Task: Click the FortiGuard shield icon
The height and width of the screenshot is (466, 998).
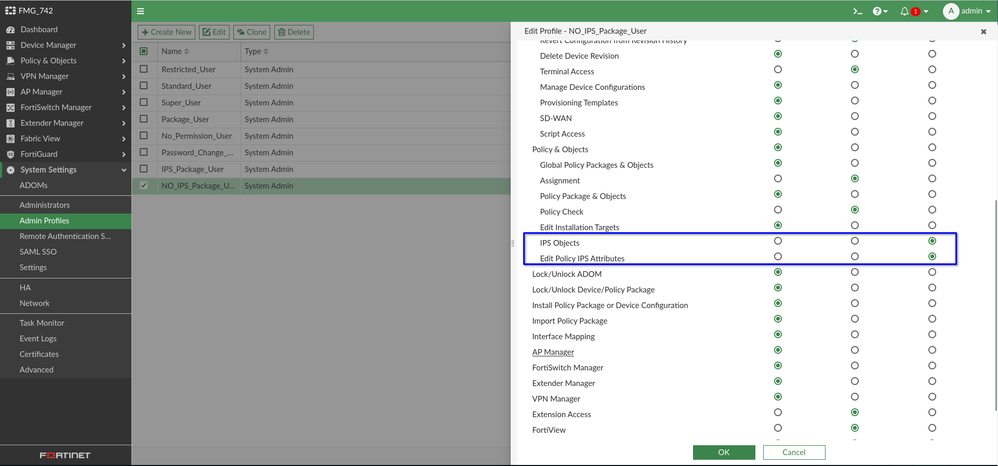Action: [x=10, y=154]
